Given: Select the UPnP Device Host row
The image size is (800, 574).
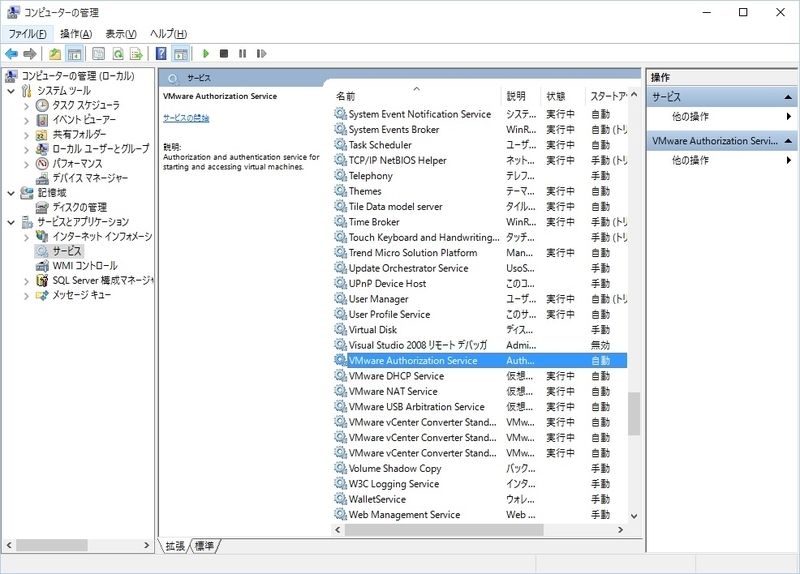Looking at the screenshot, I should click(480, 283).
